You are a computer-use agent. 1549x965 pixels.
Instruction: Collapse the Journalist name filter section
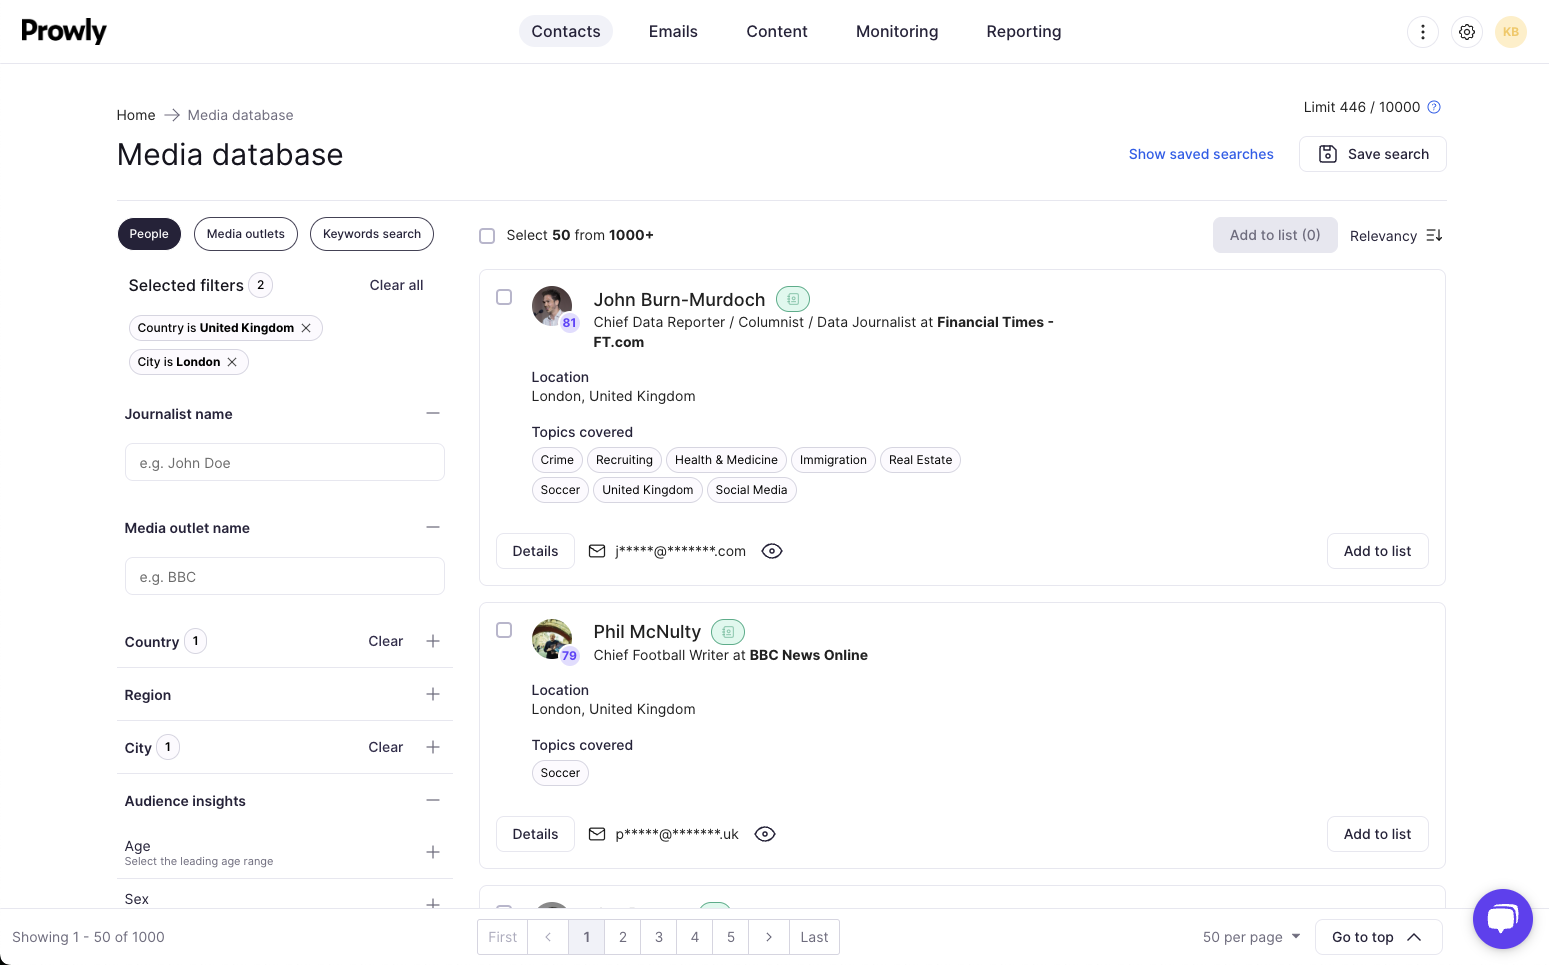coord(432,413)
